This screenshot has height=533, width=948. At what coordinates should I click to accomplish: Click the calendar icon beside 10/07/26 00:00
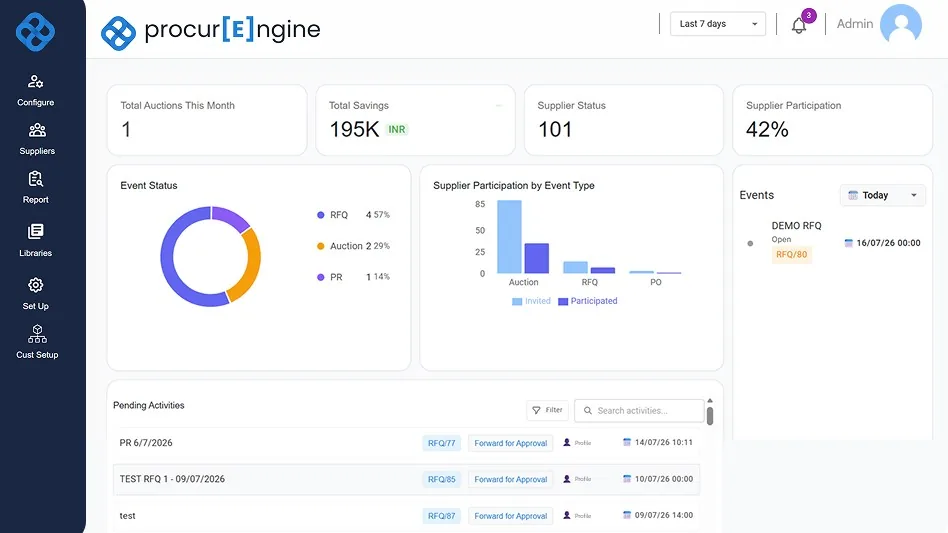click(x=627, y=479)
